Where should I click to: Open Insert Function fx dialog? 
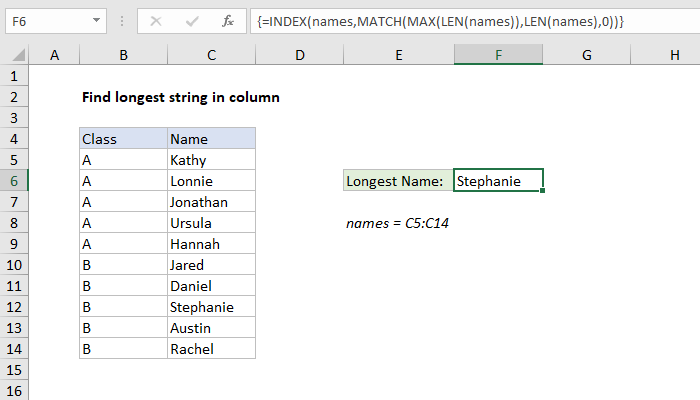228,20
